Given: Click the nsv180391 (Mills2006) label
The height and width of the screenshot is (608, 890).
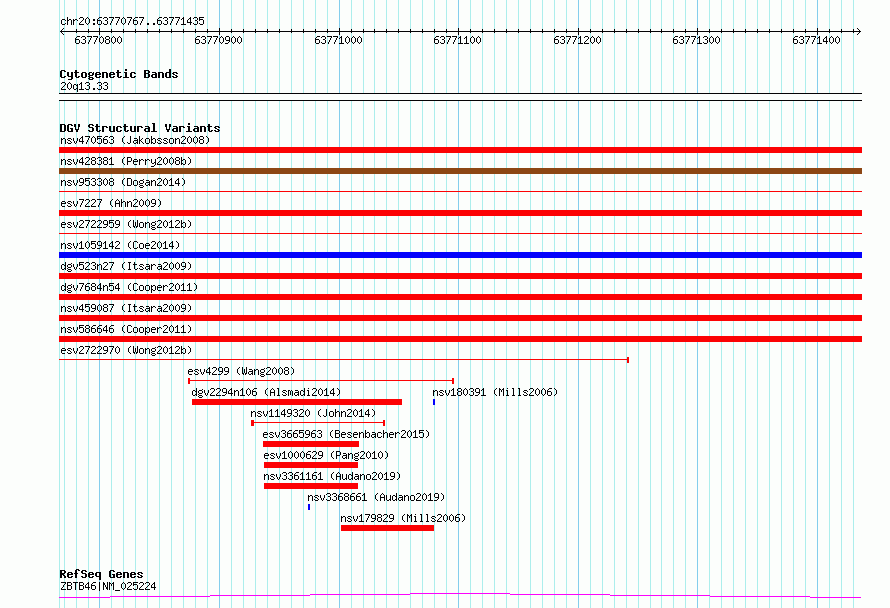Looking at the screenshot, I should coord(495,392).
